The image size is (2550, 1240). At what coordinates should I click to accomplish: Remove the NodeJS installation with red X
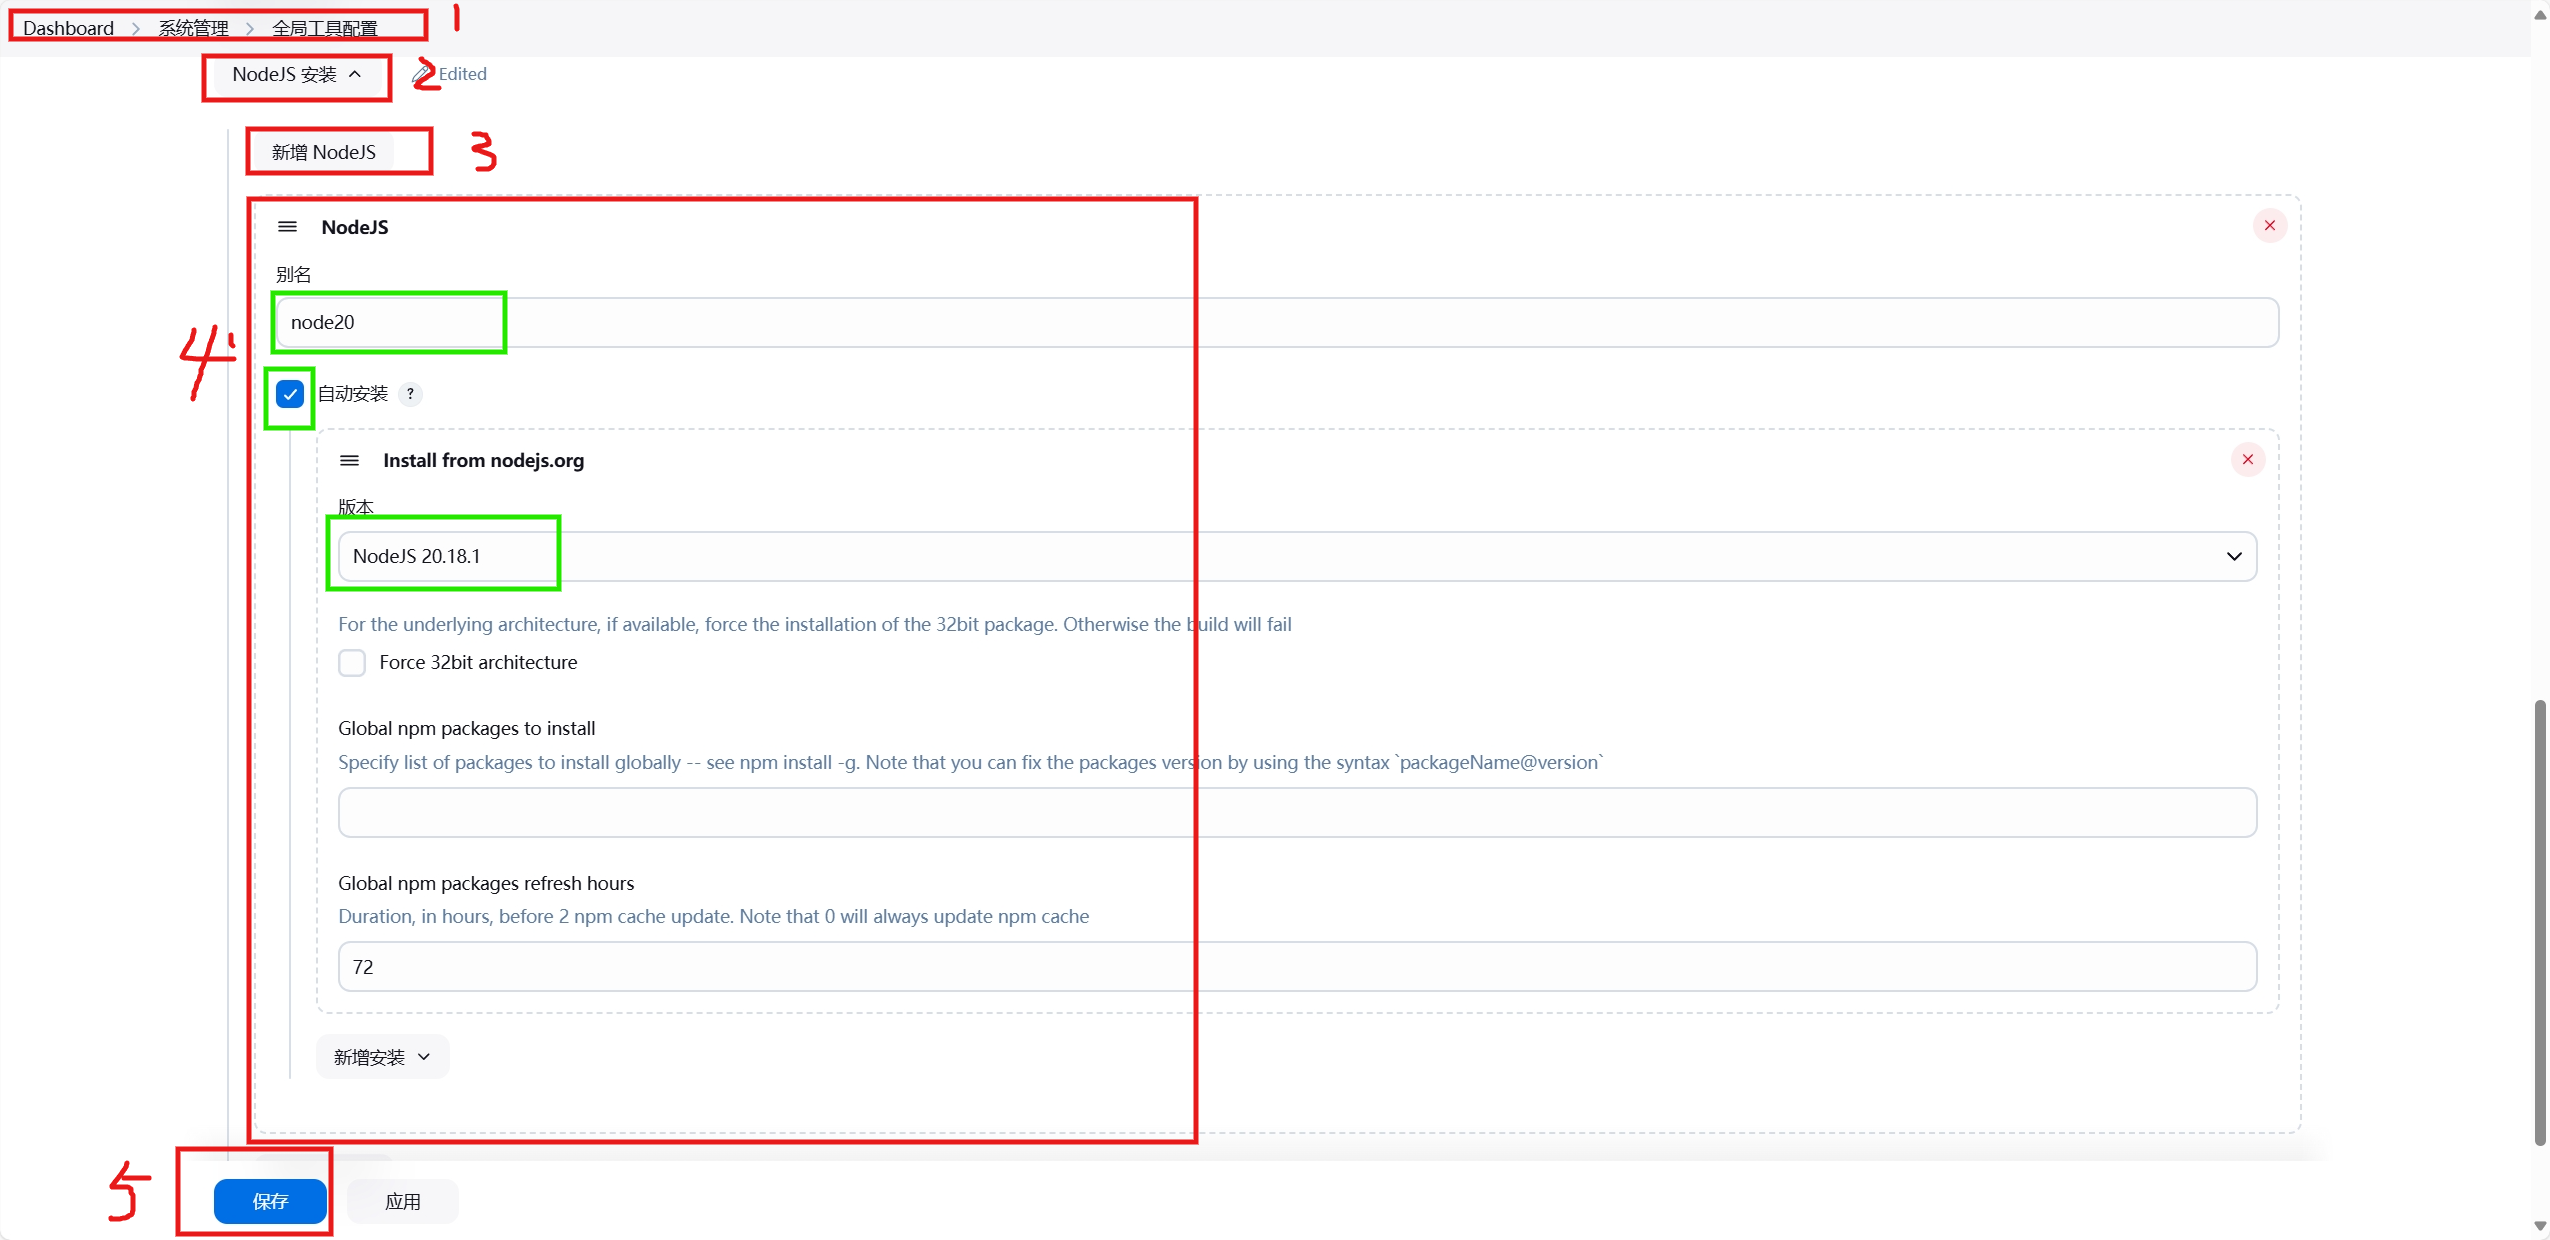click(x=2269, y=226)
